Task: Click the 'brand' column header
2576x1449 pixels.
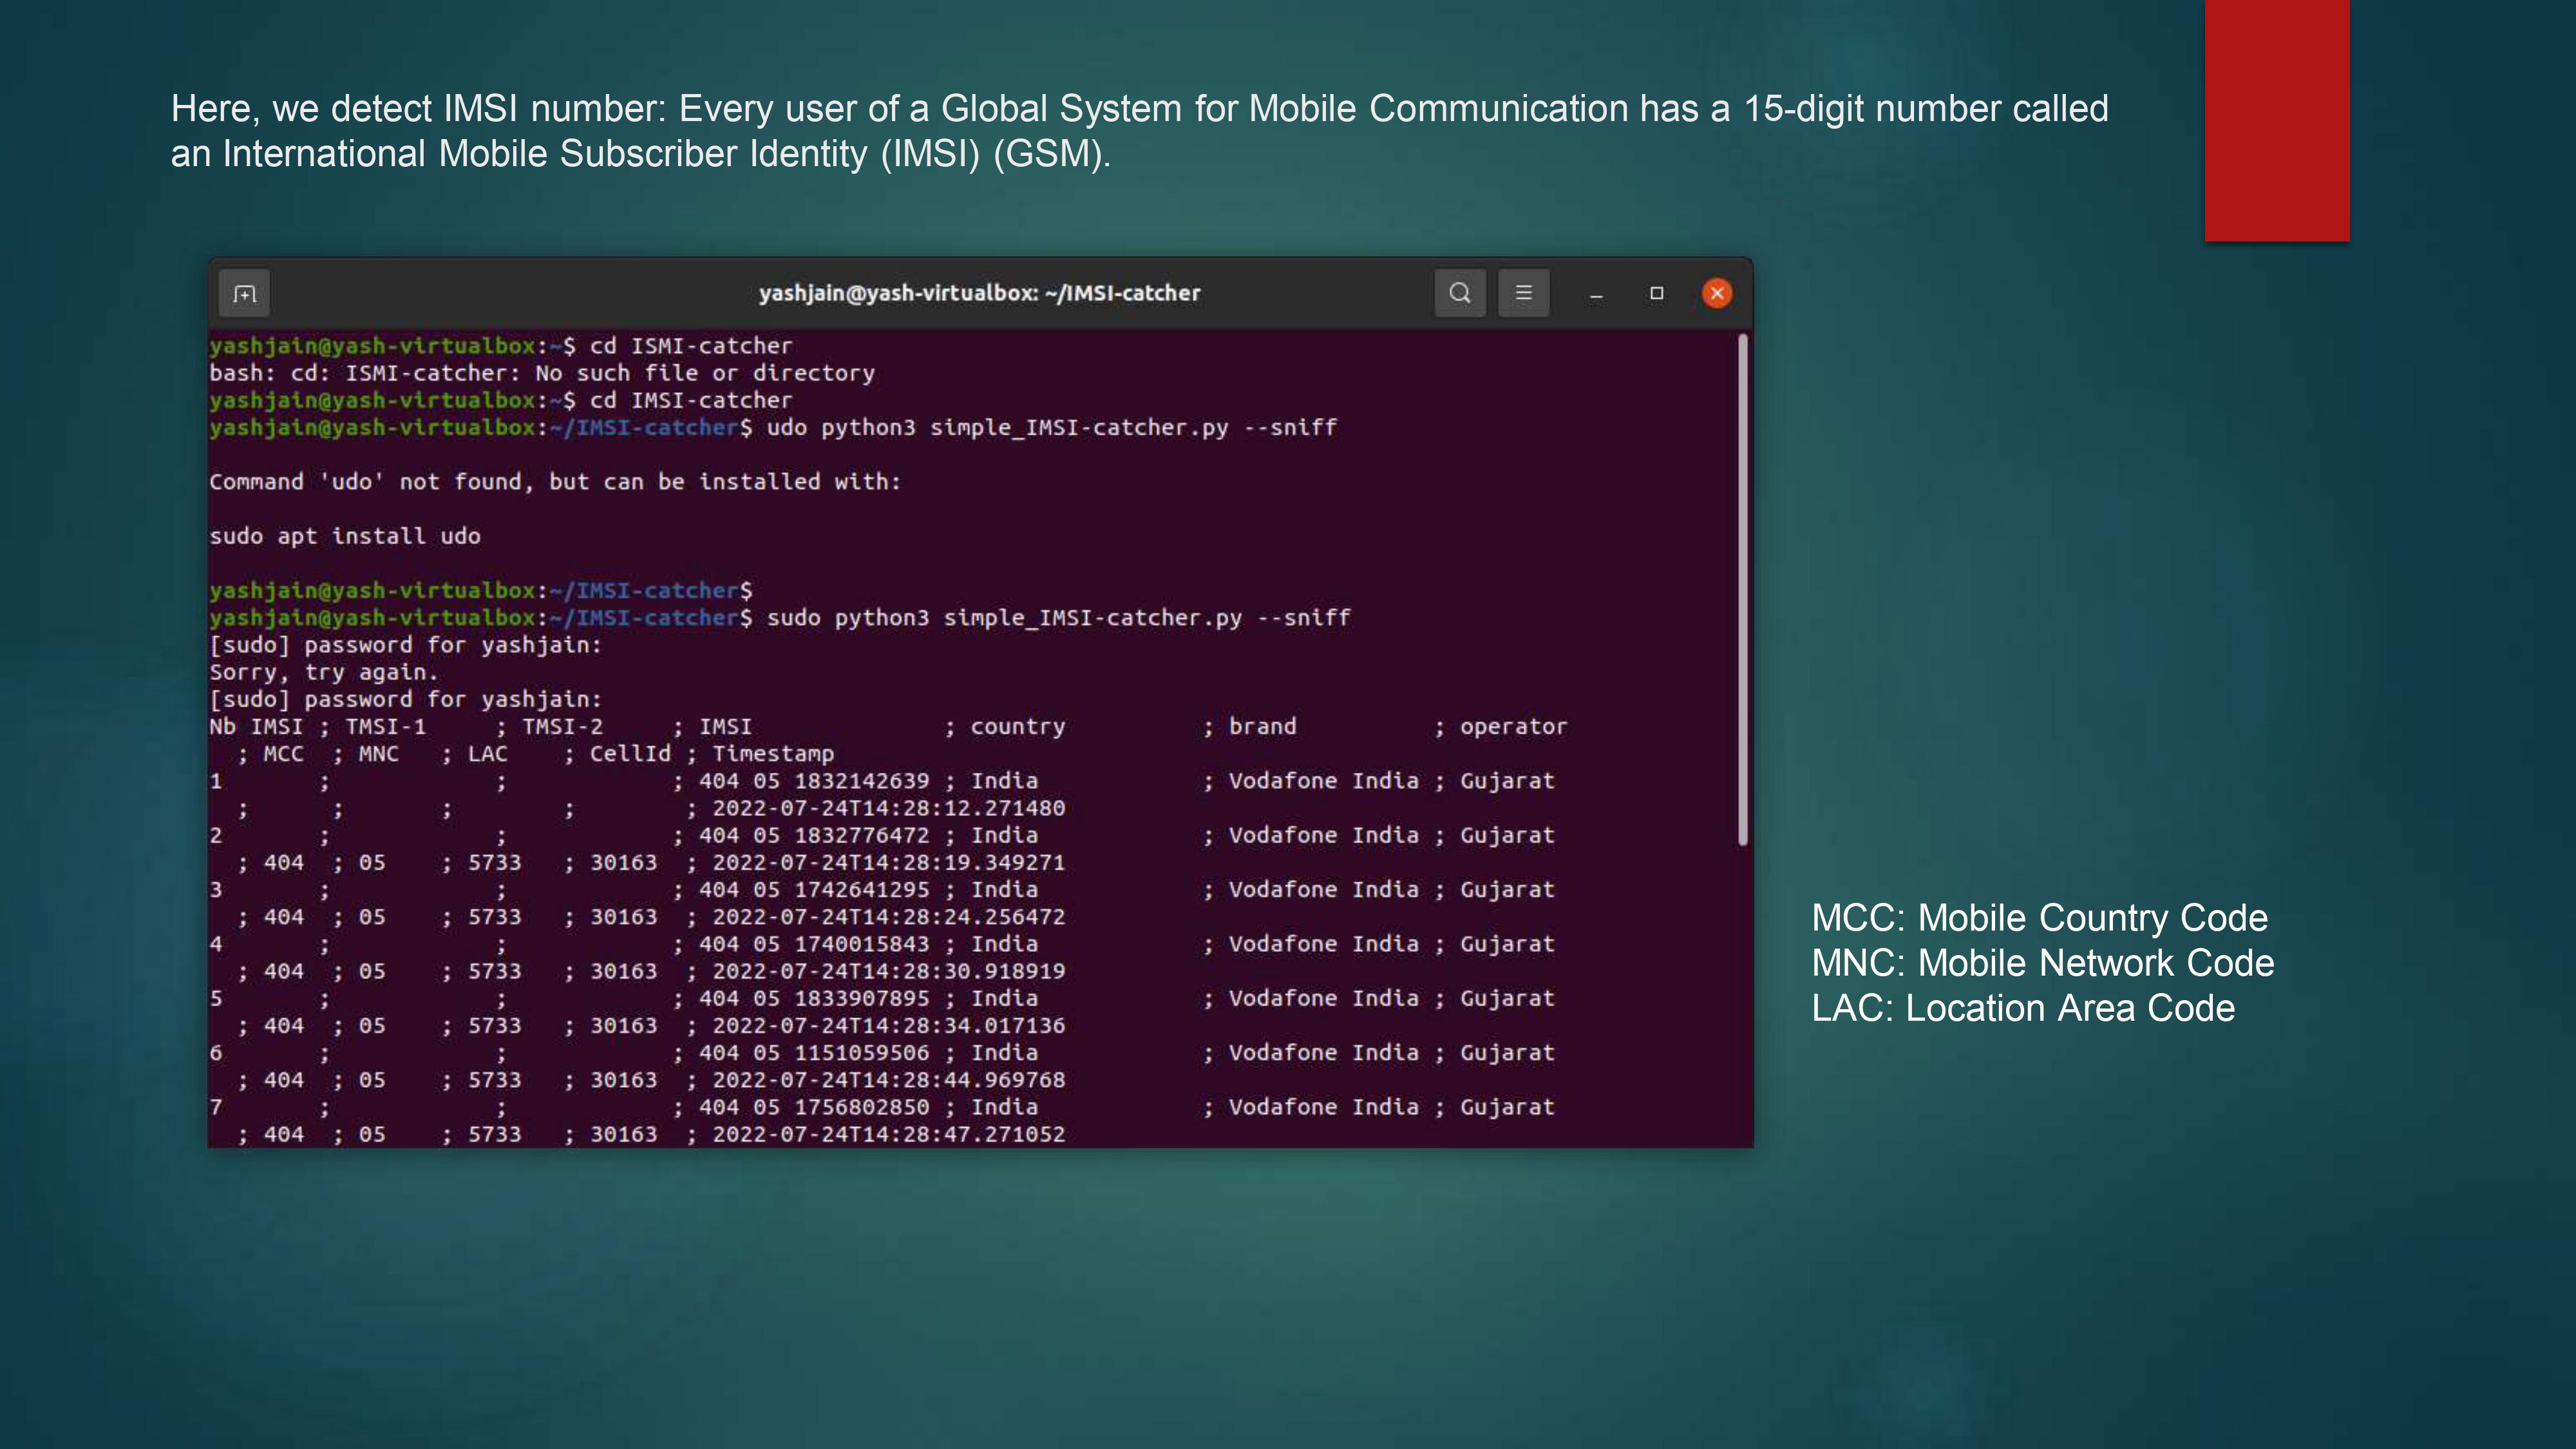Action: (1262, 726)
